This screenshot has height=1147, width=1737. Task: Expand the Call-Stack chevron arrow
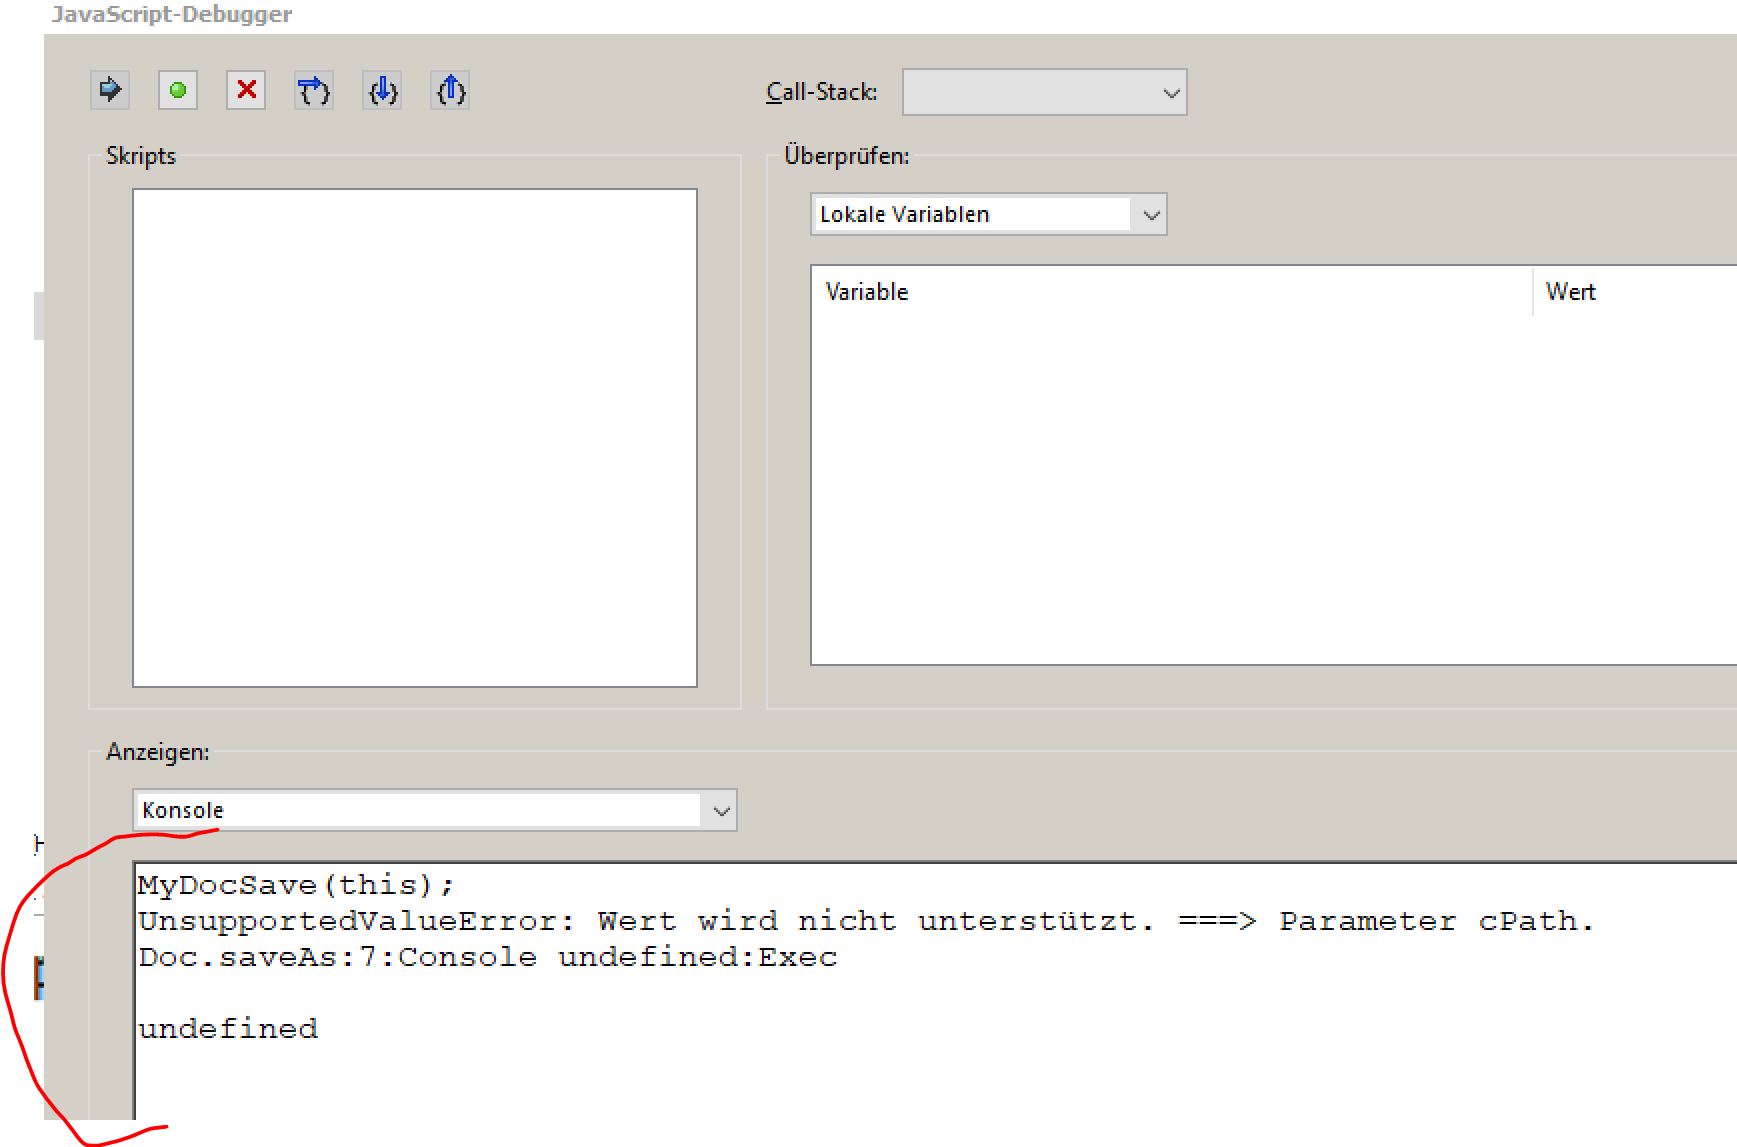pos(1170,91)
